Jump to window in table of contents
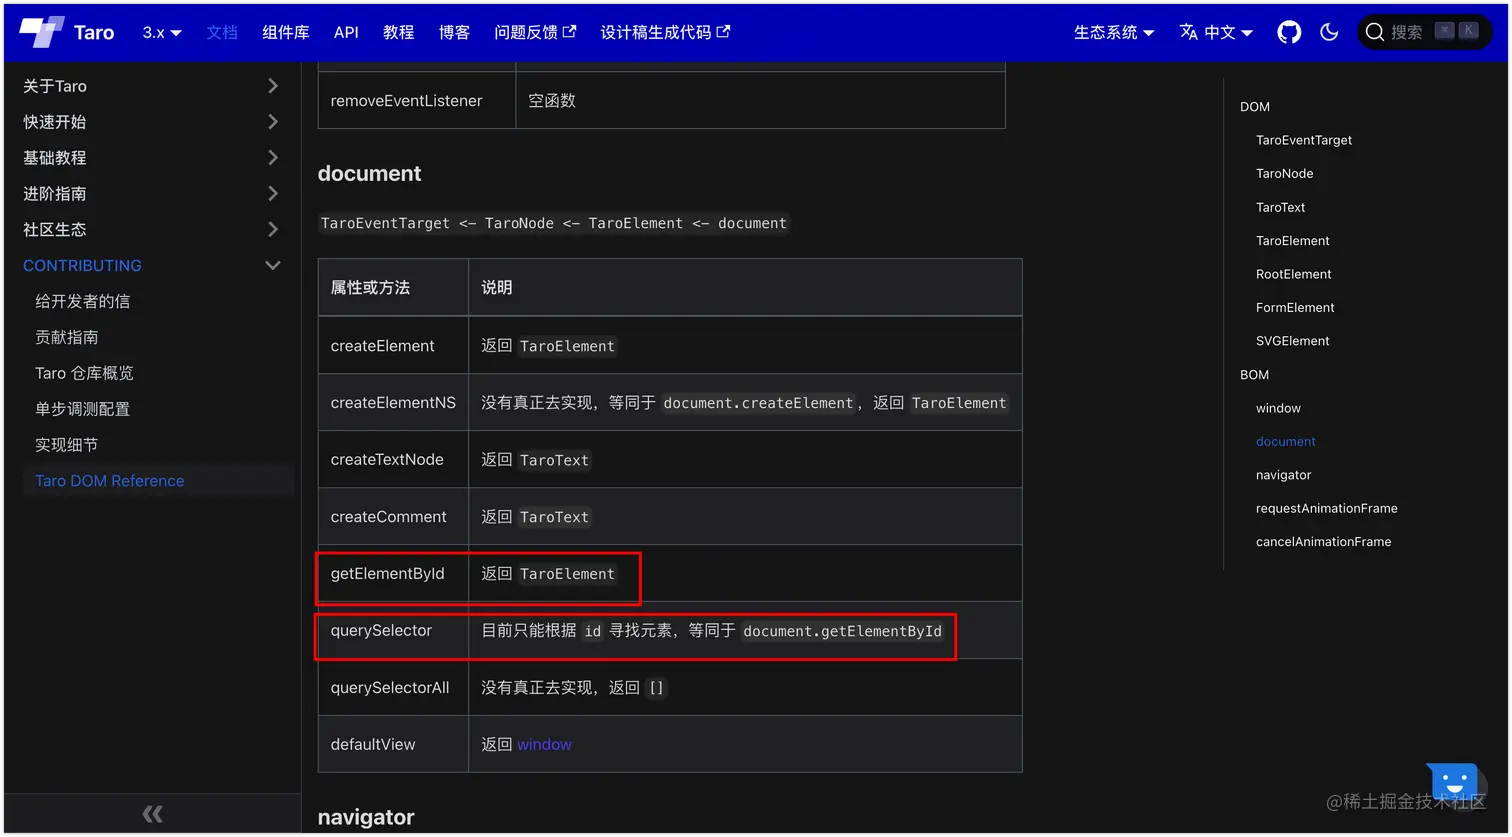 (x=1278, y=408)
